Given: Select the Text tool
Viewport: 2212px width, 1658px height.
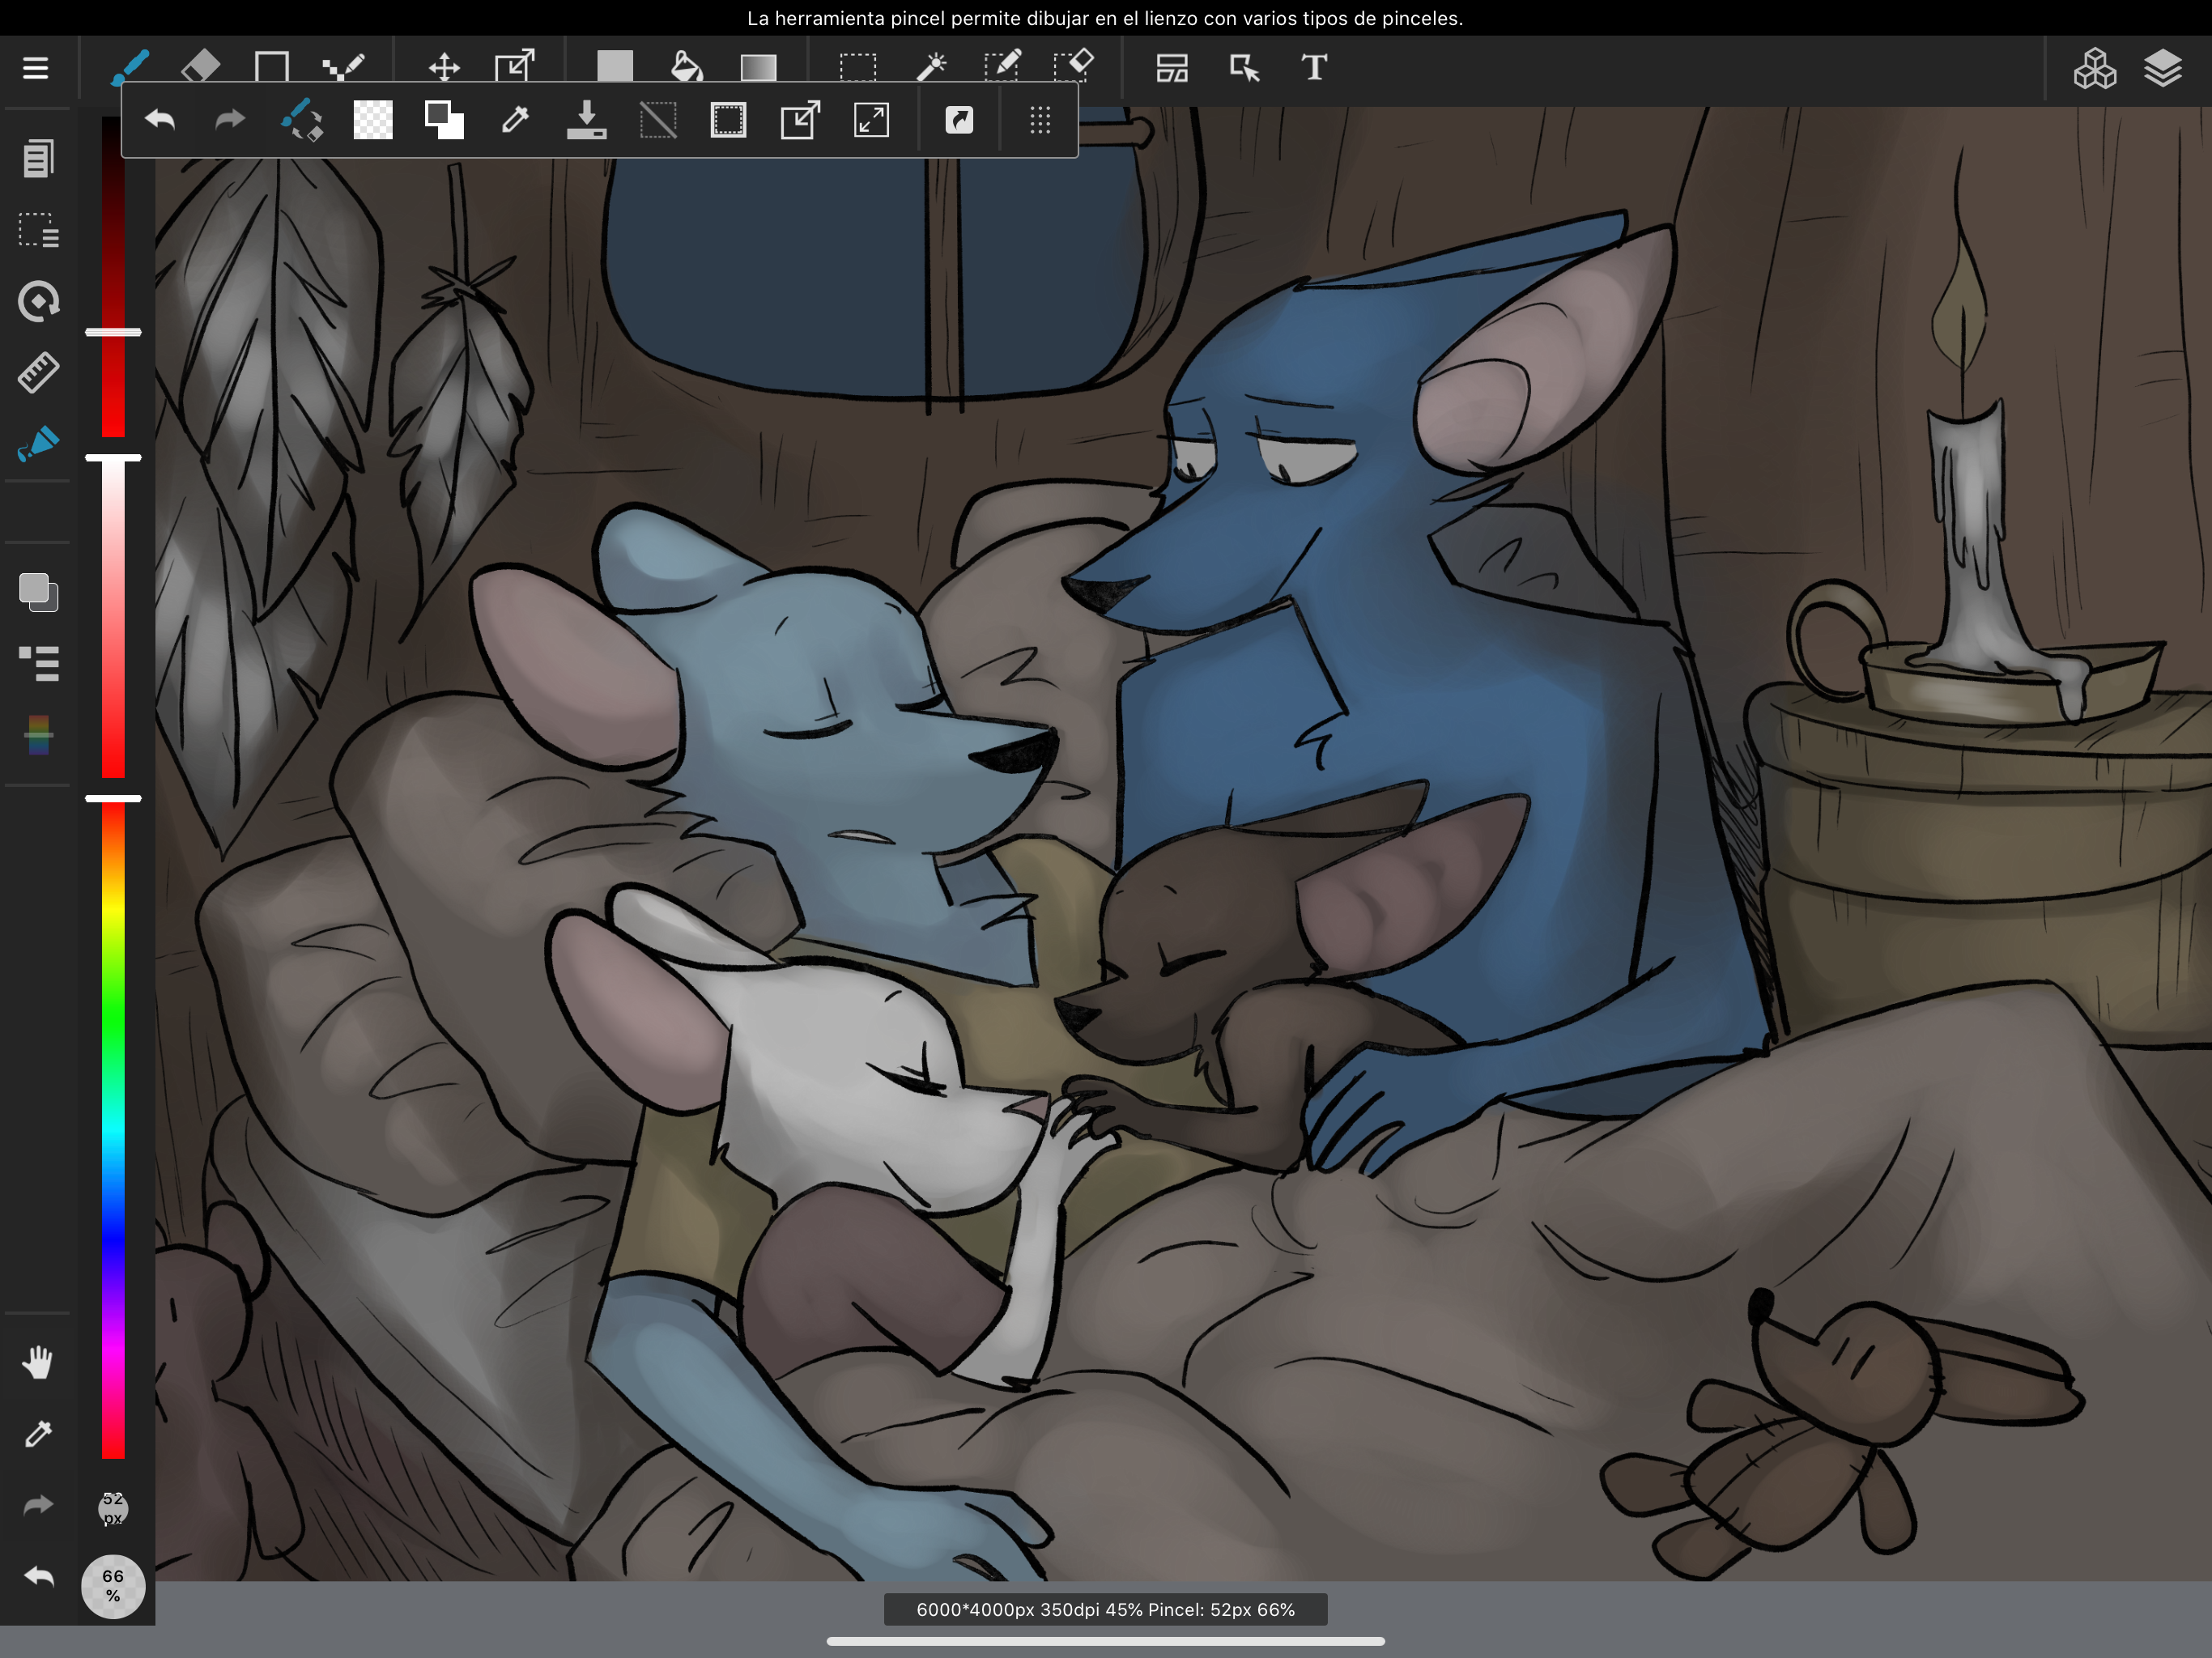Looking at the screenshot, I should click(1314, 67).
